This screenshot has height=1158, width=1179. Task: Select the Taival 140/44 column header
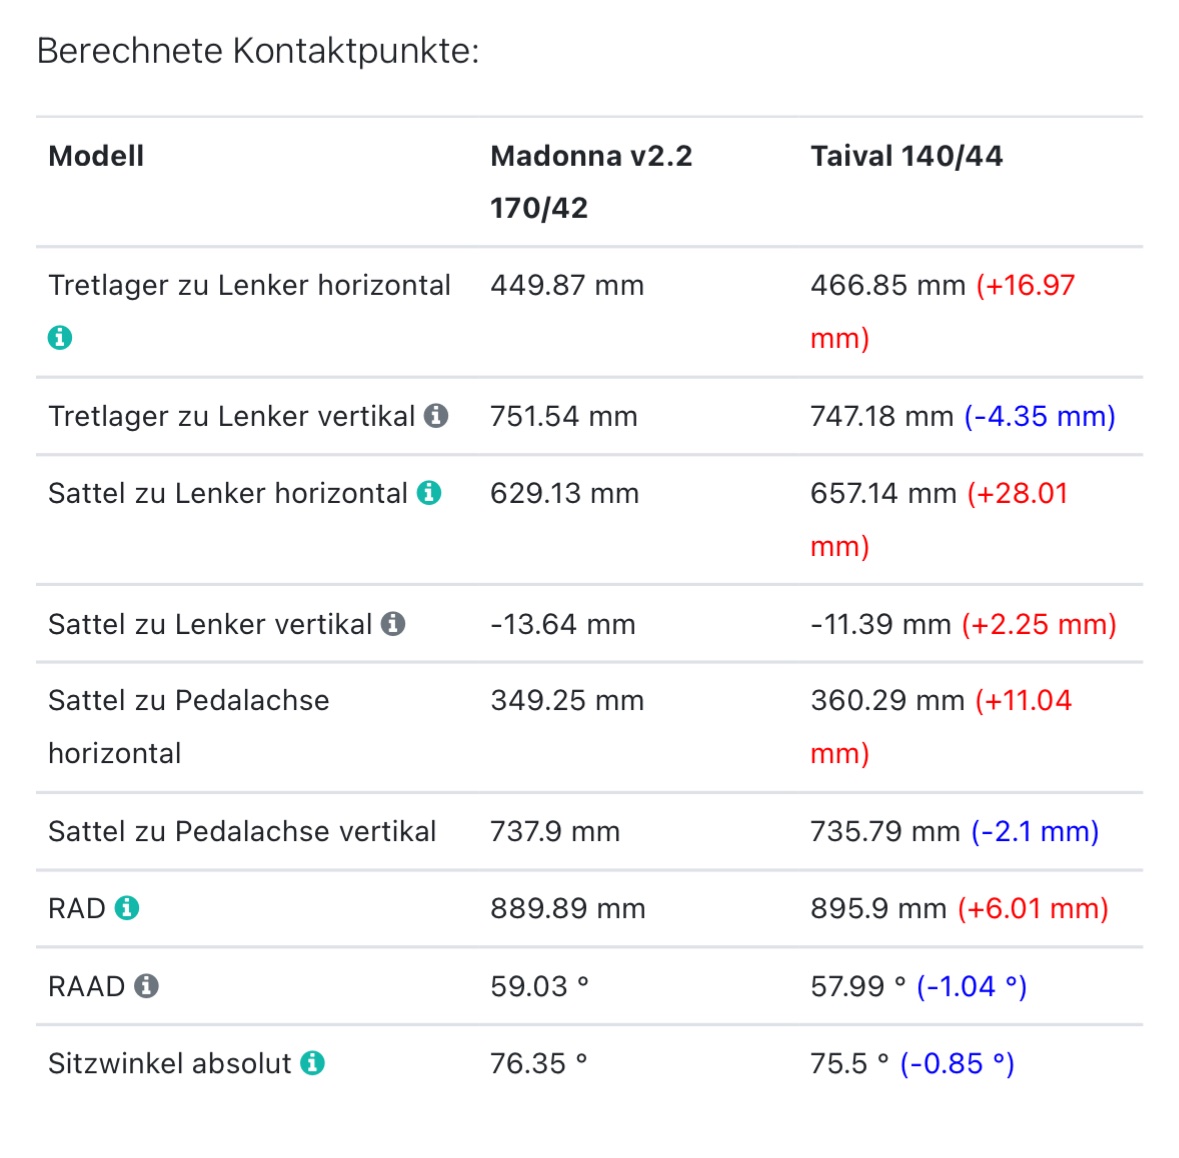(x=906, y=156)
